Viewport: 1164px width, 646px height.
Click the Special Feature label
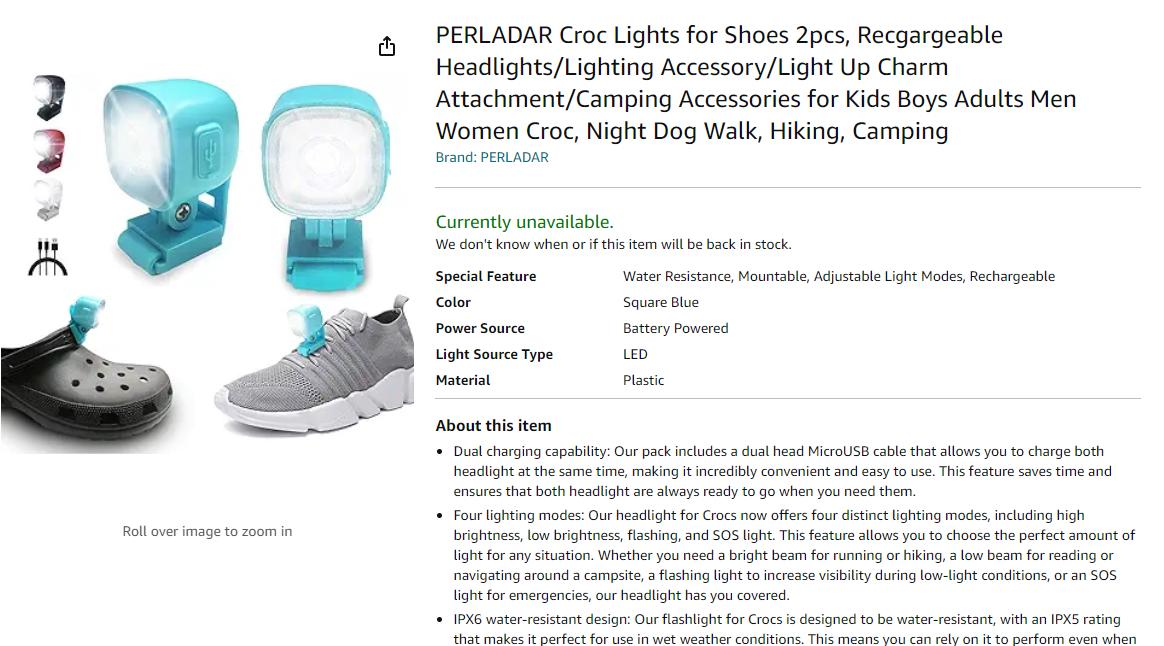click(x=485, y=276)
